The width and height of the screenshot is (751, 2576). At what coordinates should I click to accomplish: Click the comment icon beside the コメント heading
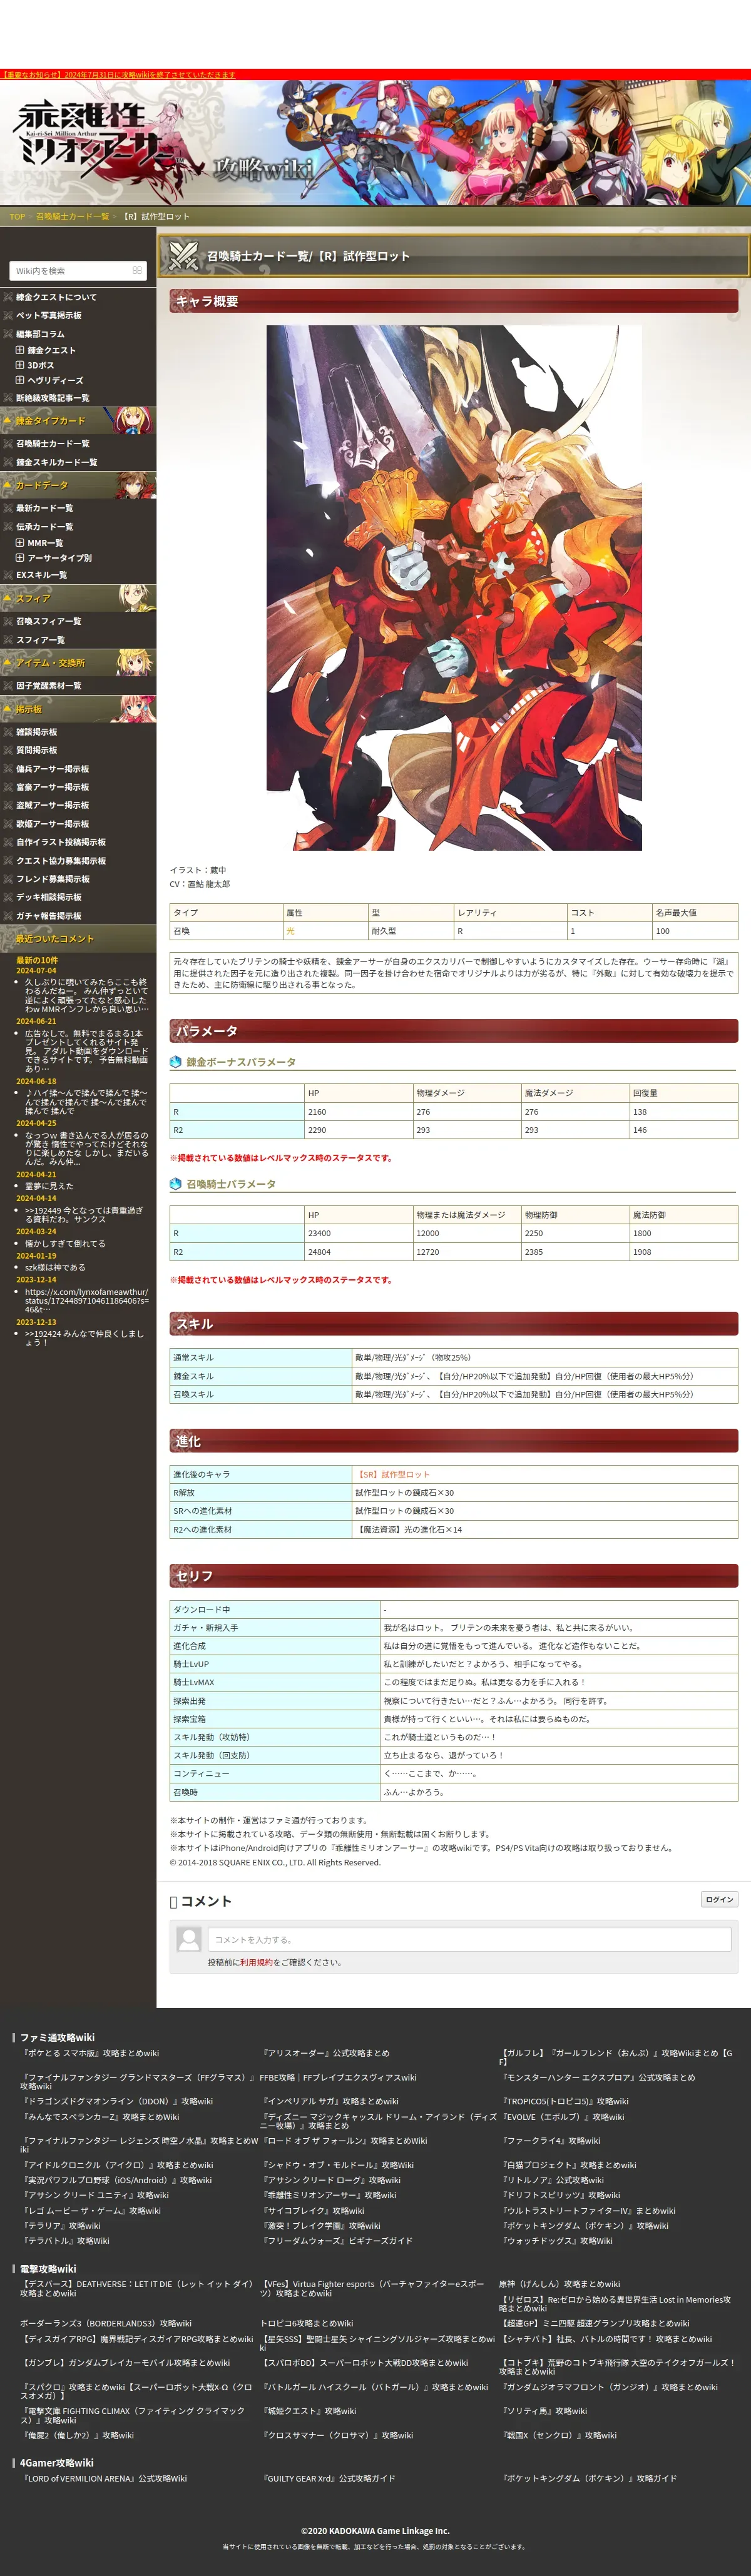173,1902
